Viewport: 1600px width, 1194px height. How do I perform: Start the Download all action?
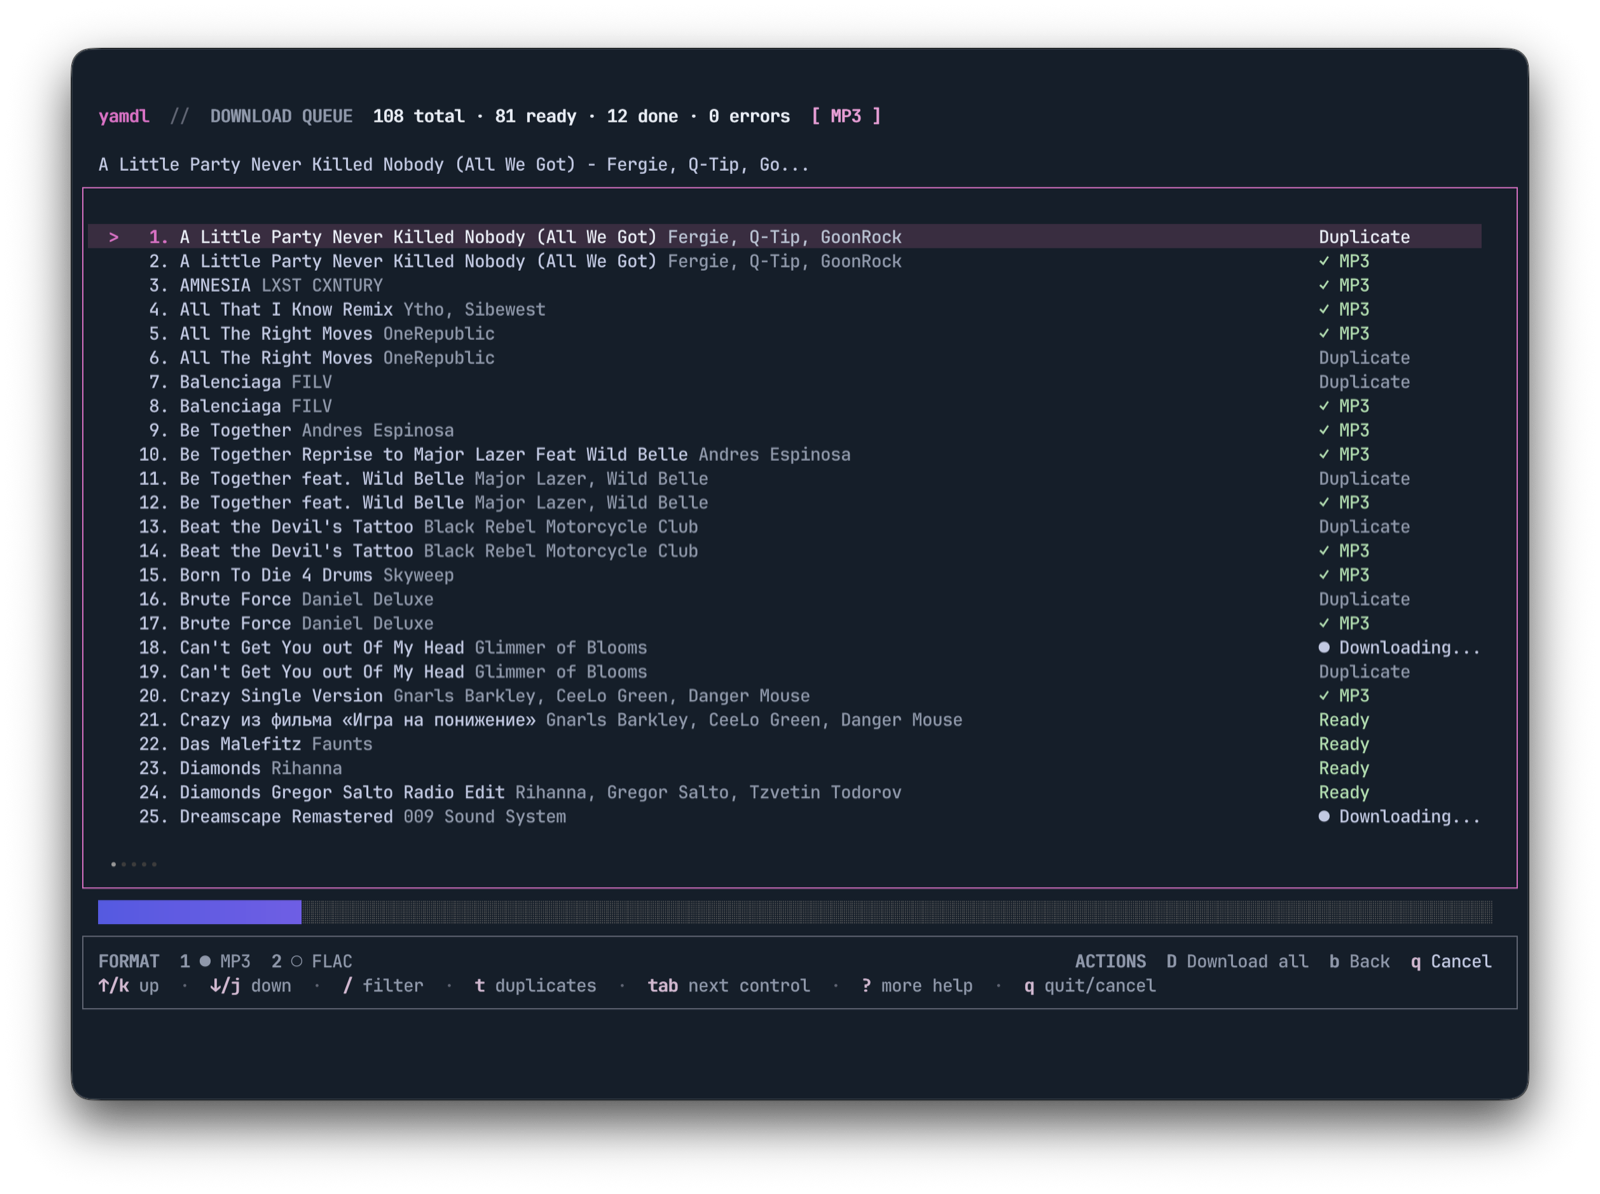[x=1237, y=961]
